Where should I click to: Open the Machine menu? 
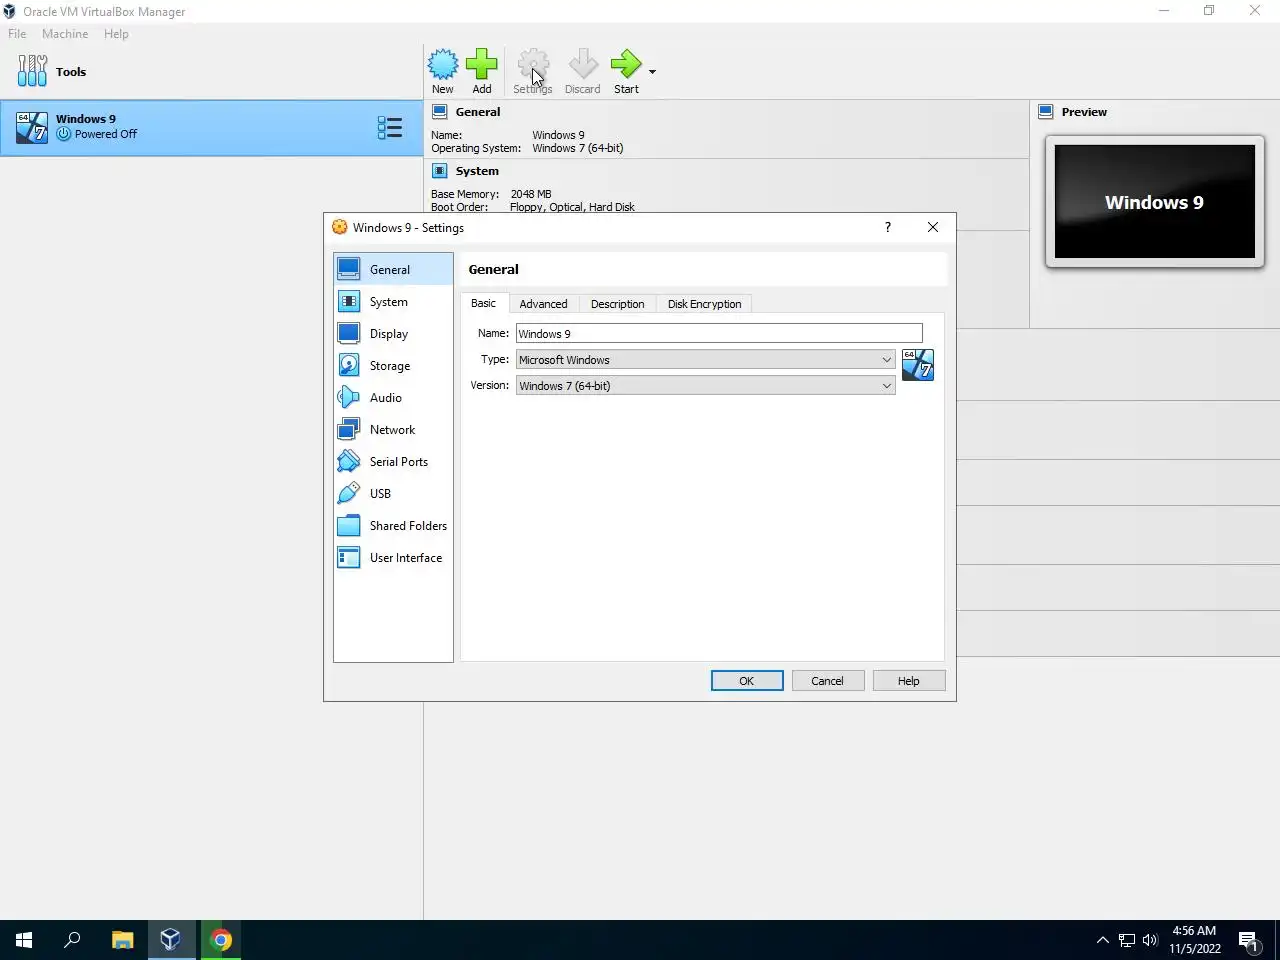click(65, 33)
